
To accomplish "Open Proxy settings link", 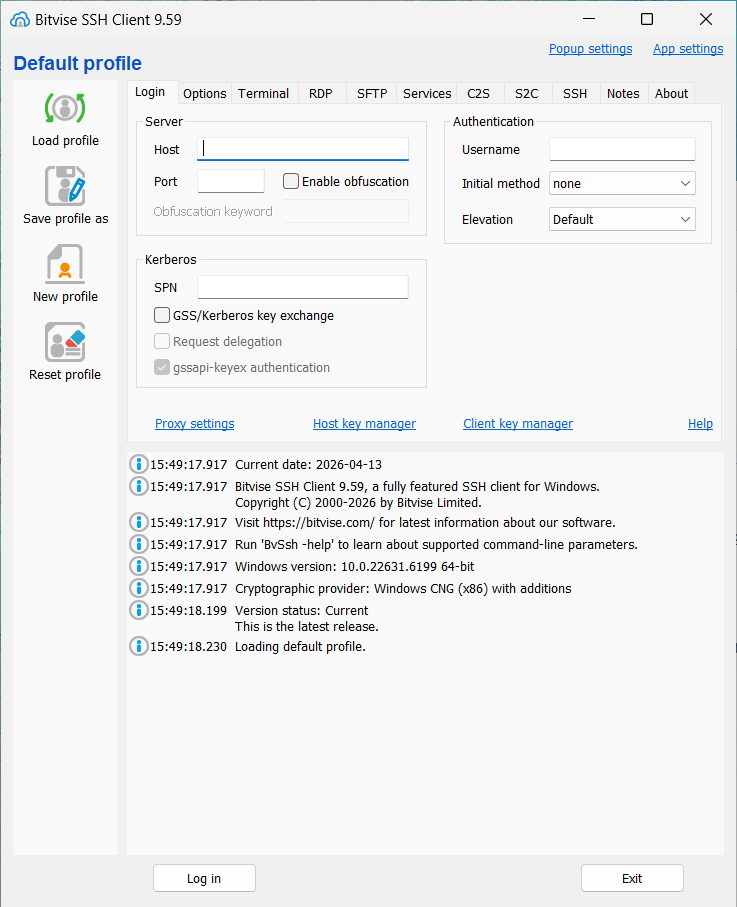I will pyautogui.click(x=194, y=423).
